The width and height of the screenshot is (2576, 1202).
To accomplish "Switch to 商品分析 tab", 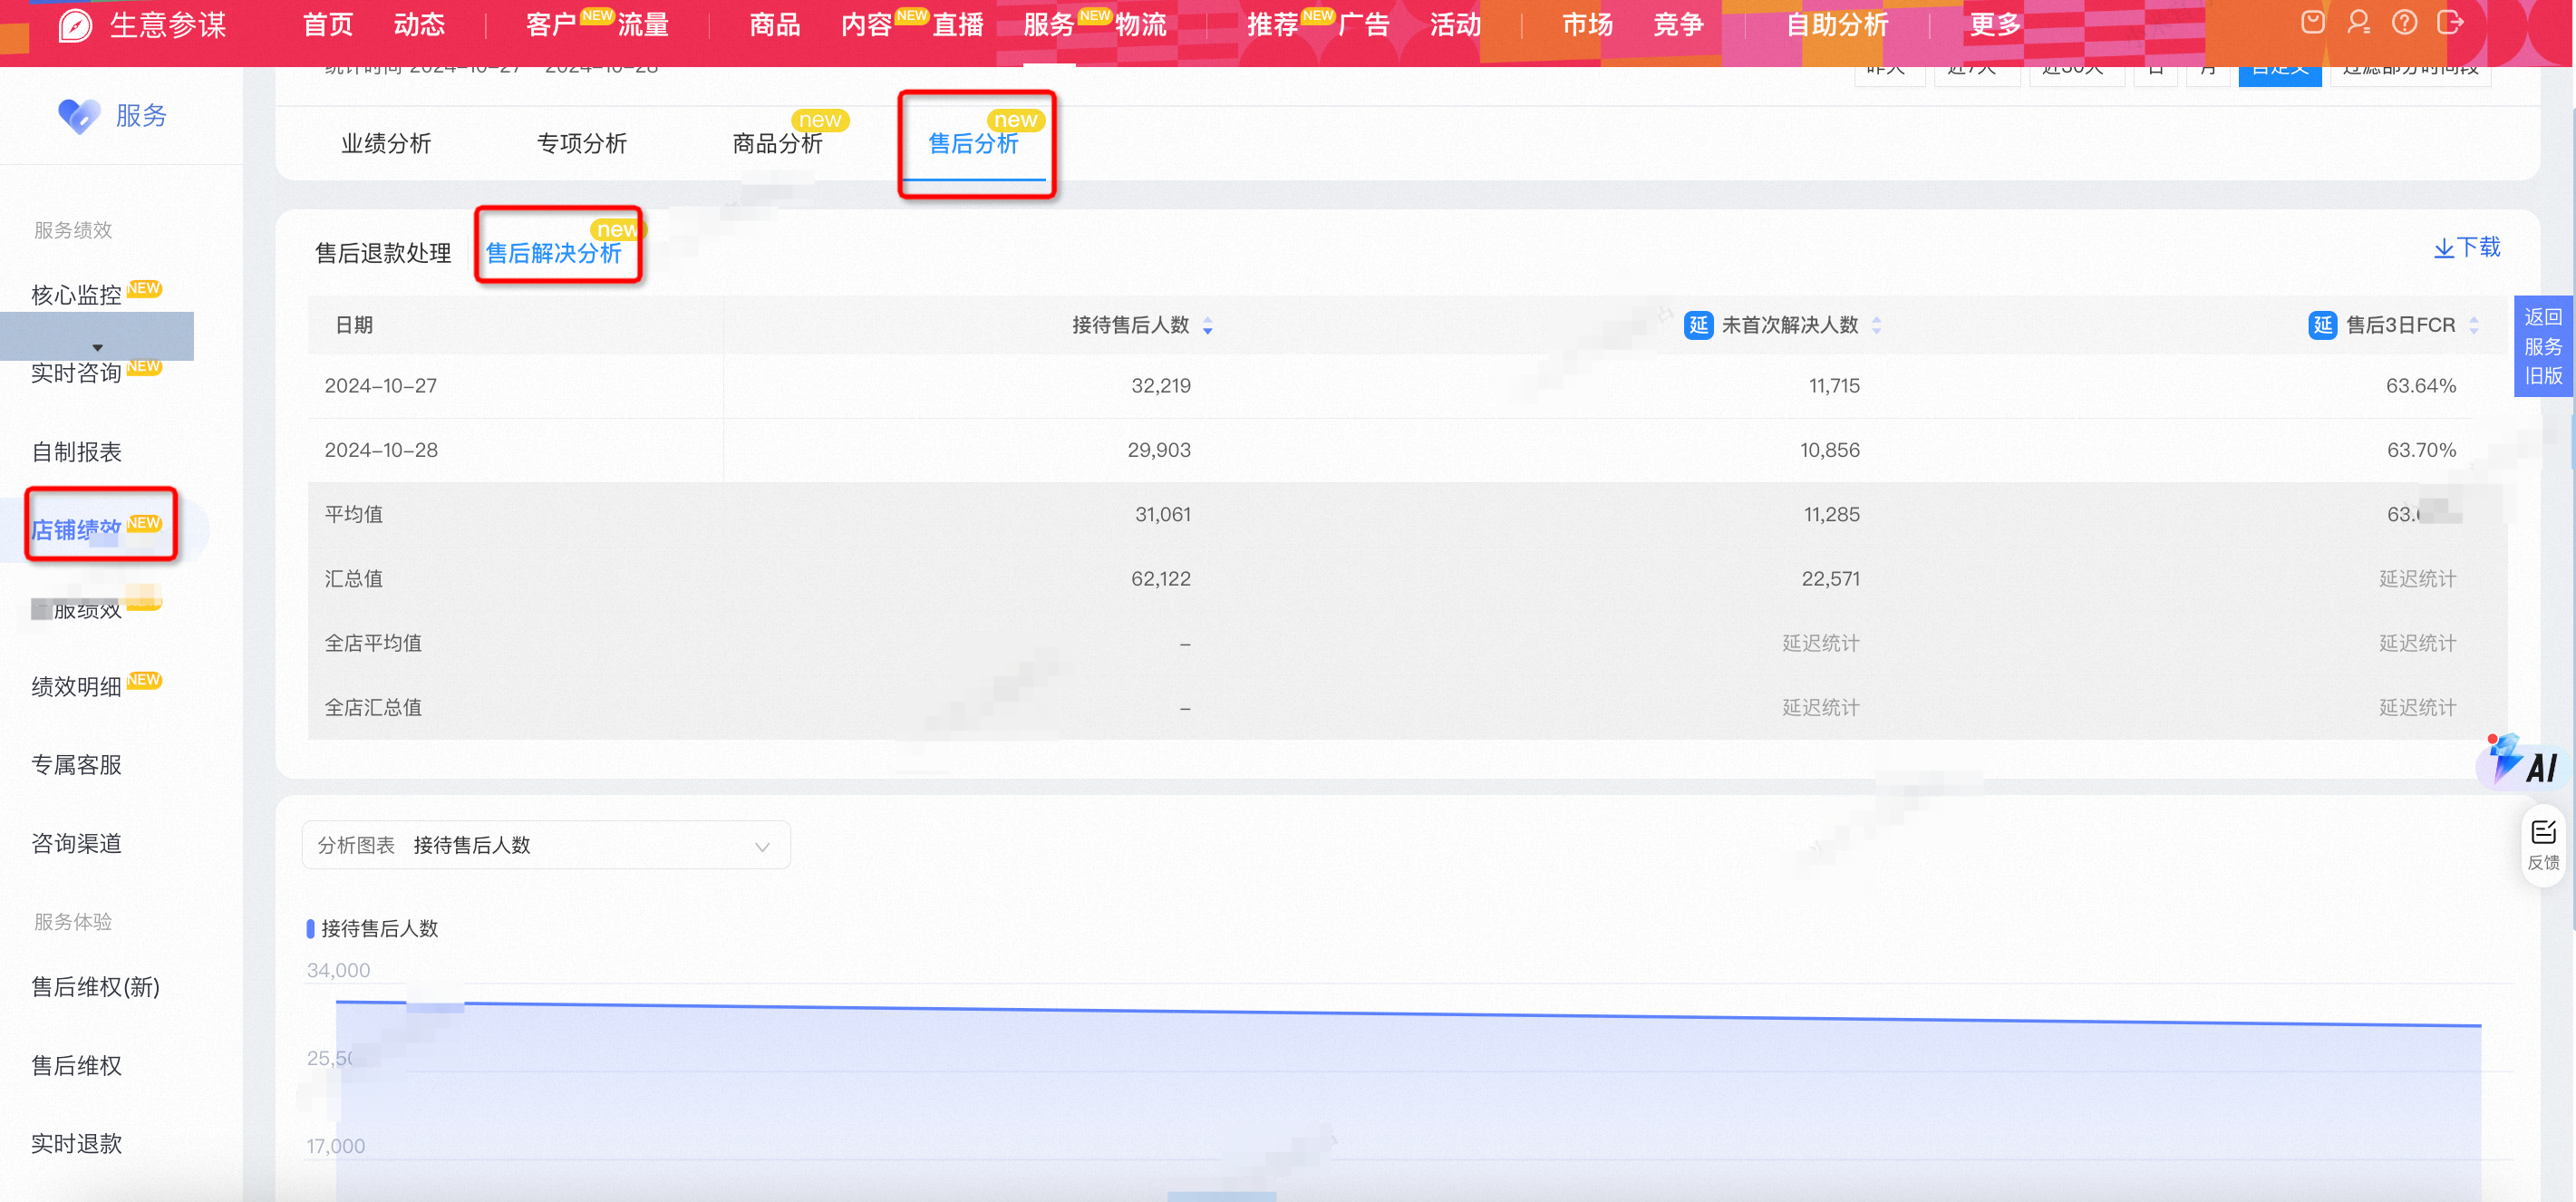I will [x=777, y=144].
